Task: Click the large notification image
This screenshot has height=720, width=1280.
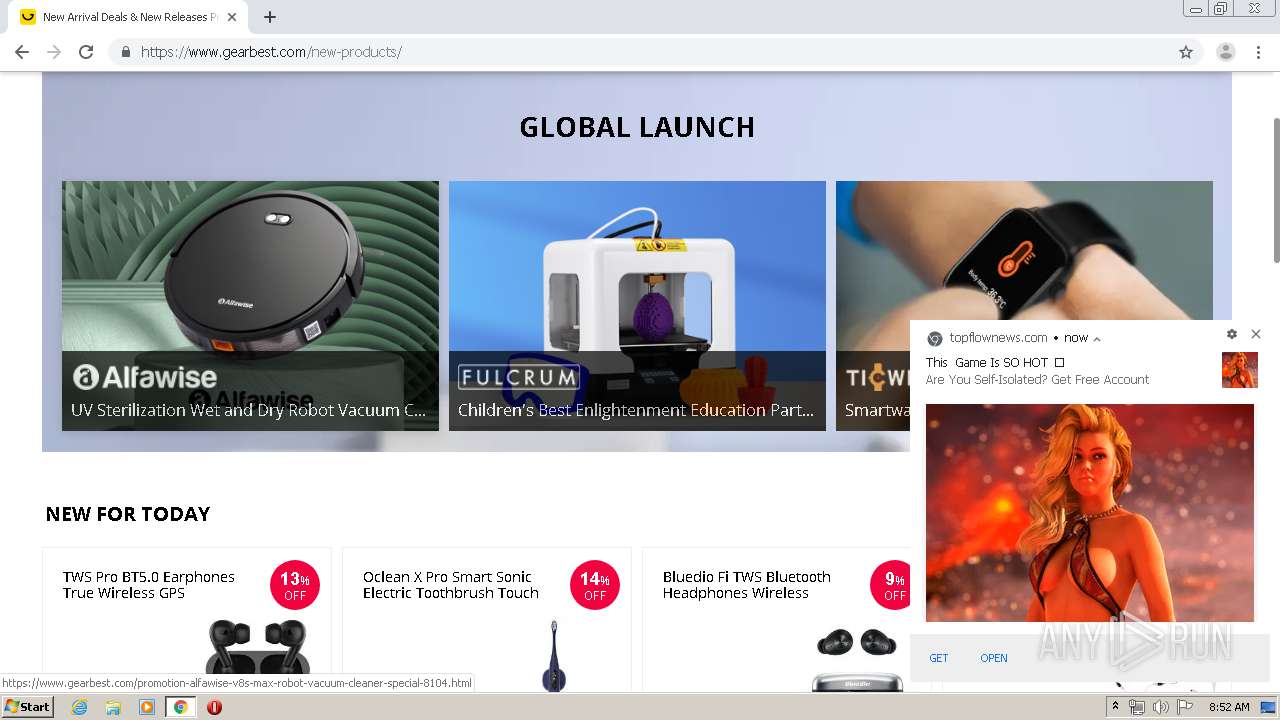Action: coord(1090,513)
